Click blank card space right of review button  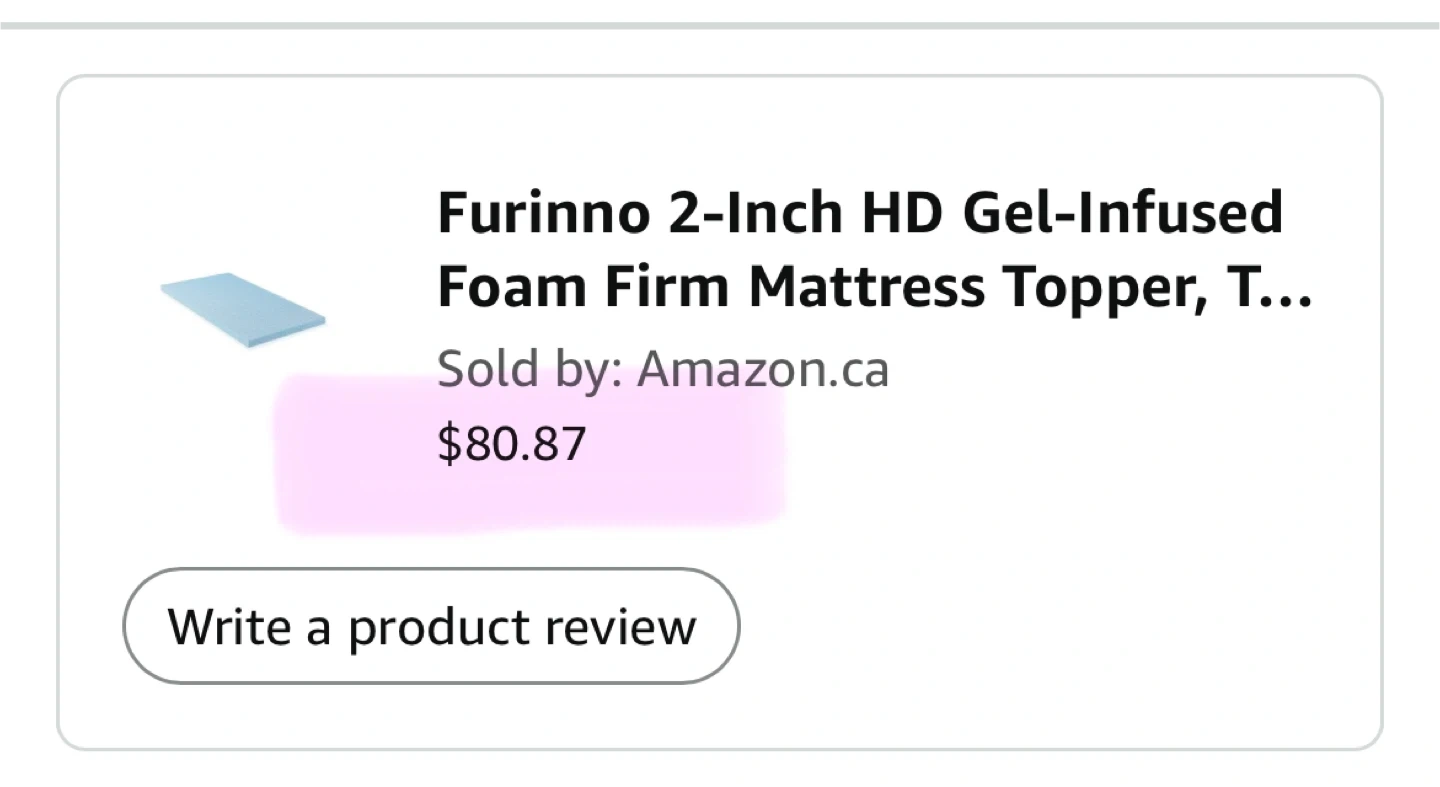tap(1050, 626)
